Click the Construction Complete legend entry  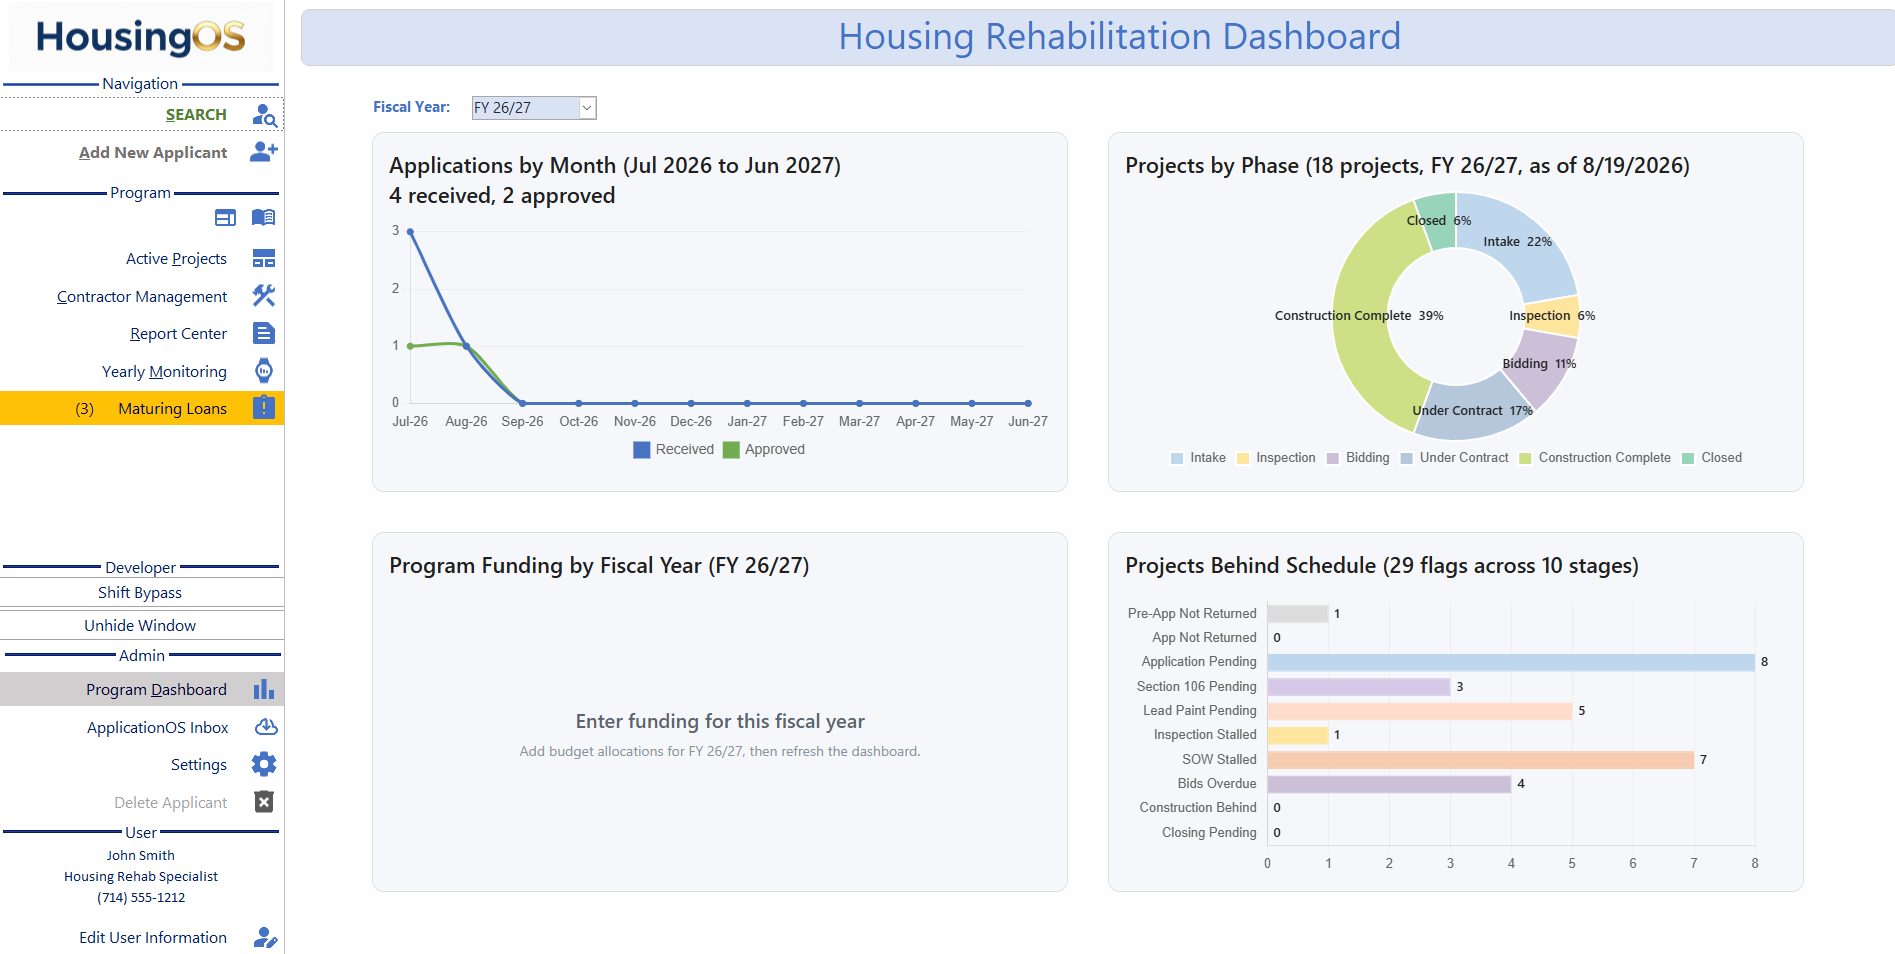coord(1595,458)
